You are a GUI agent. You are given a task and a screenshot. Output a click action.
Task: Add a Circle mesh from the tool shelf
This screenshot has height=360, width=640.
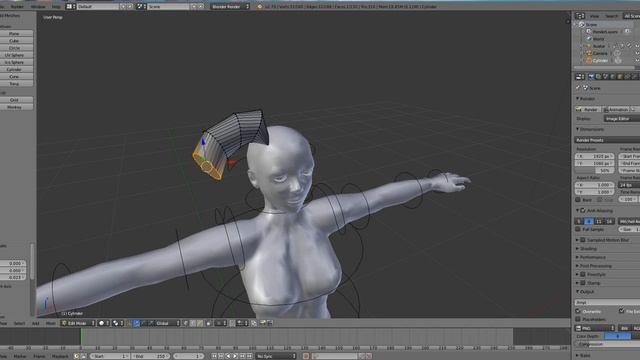14,48
